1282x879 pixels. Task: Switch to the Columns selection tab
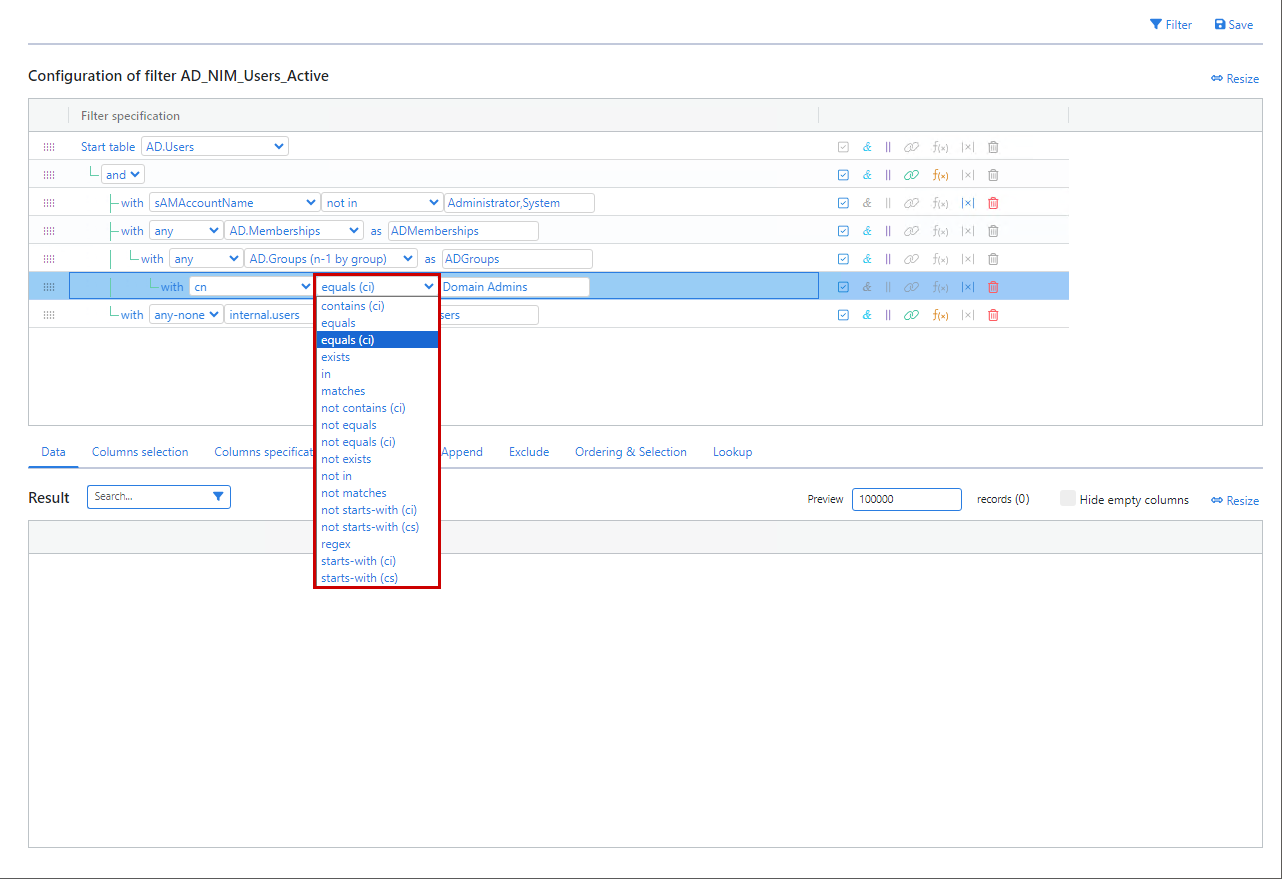(140, 452)
